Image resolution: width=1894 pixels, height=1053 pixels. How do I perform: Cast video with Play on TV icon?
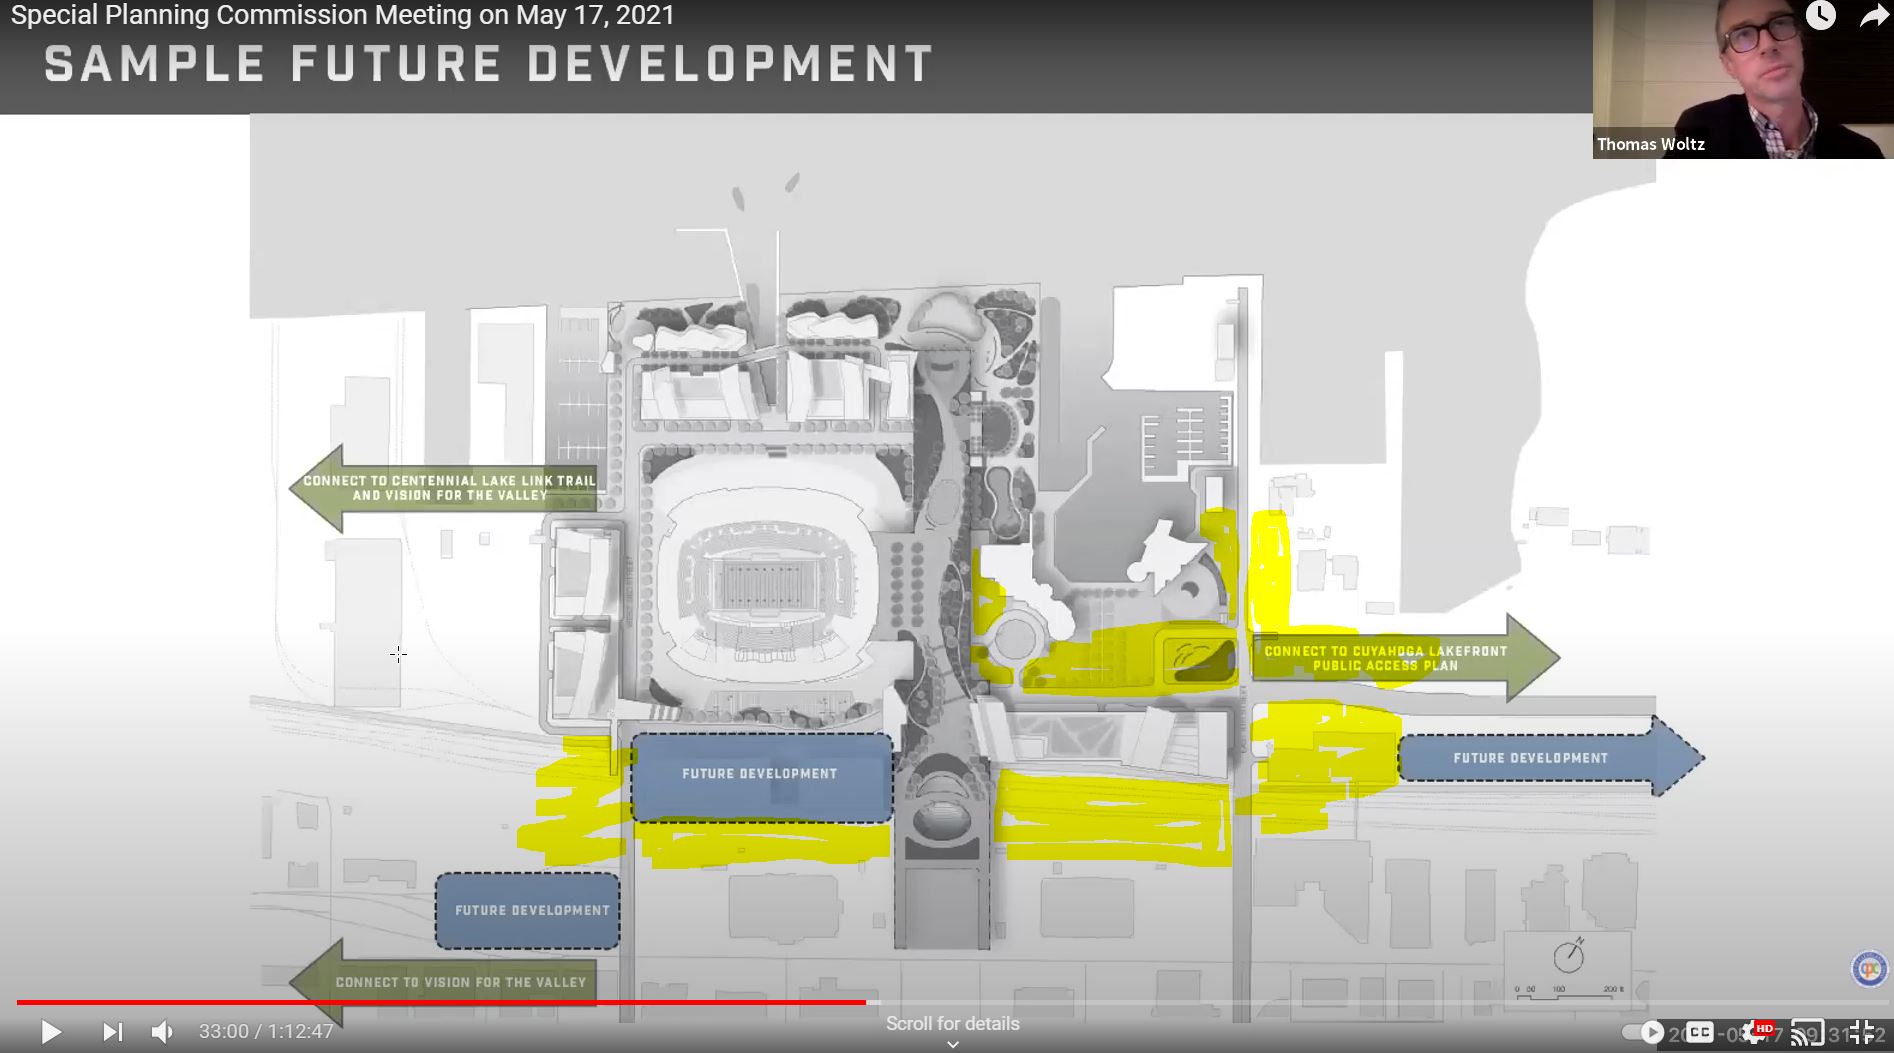point(1806,1032)
